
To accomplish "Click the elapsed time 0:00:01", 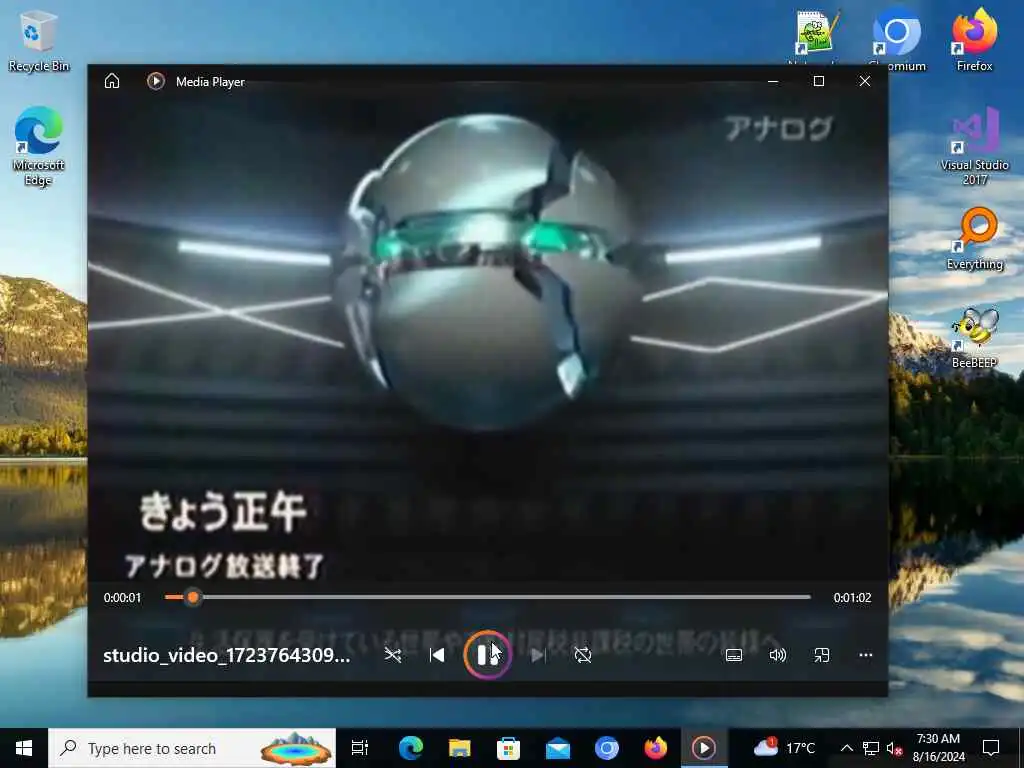I will click(x=122, y=598).
